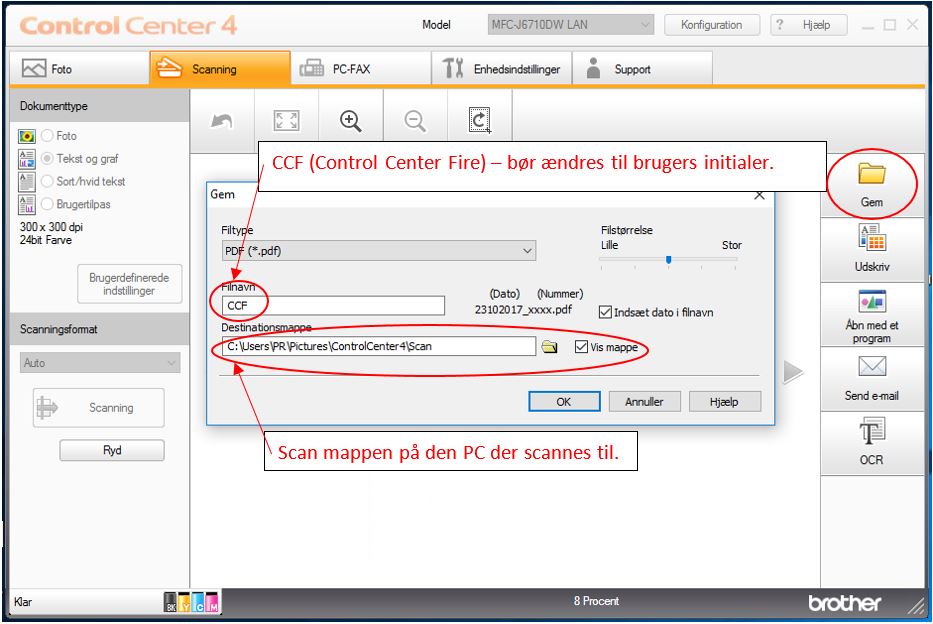Switch to the Foto tab
This screenshot has height=624, width=933.
79,69
